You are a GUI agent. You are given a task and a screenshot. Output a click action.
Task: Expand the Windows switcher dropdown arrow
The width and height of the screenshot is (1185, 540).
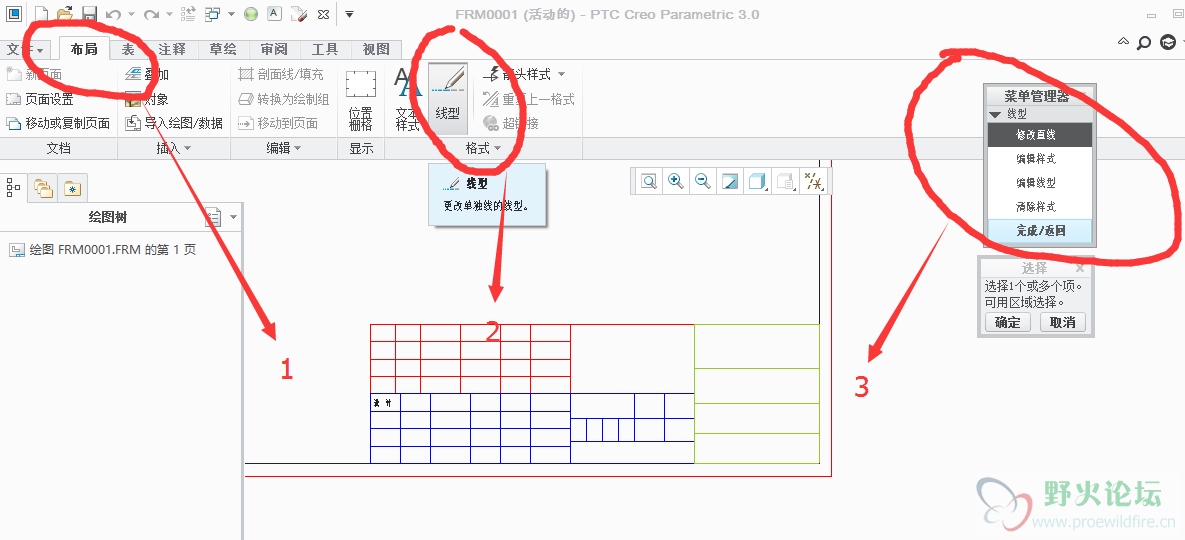(231, 14)
